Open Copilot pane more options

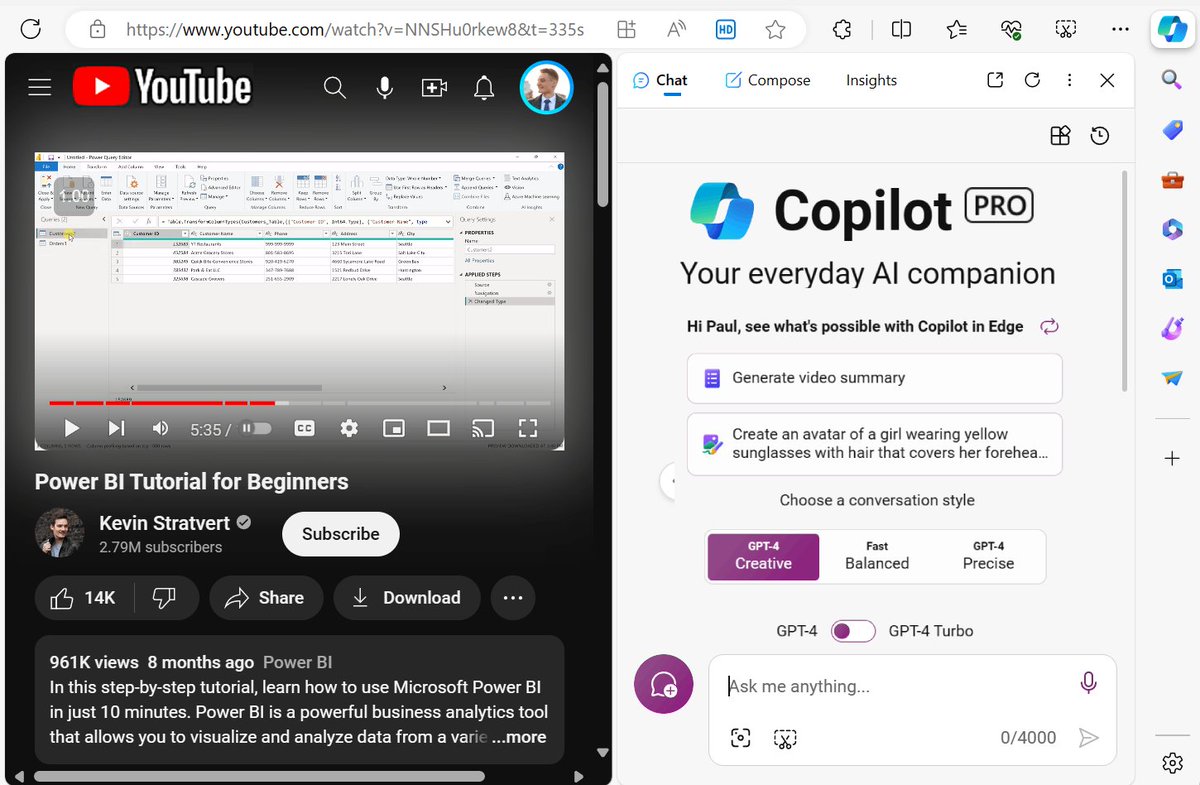point(1069,80)
